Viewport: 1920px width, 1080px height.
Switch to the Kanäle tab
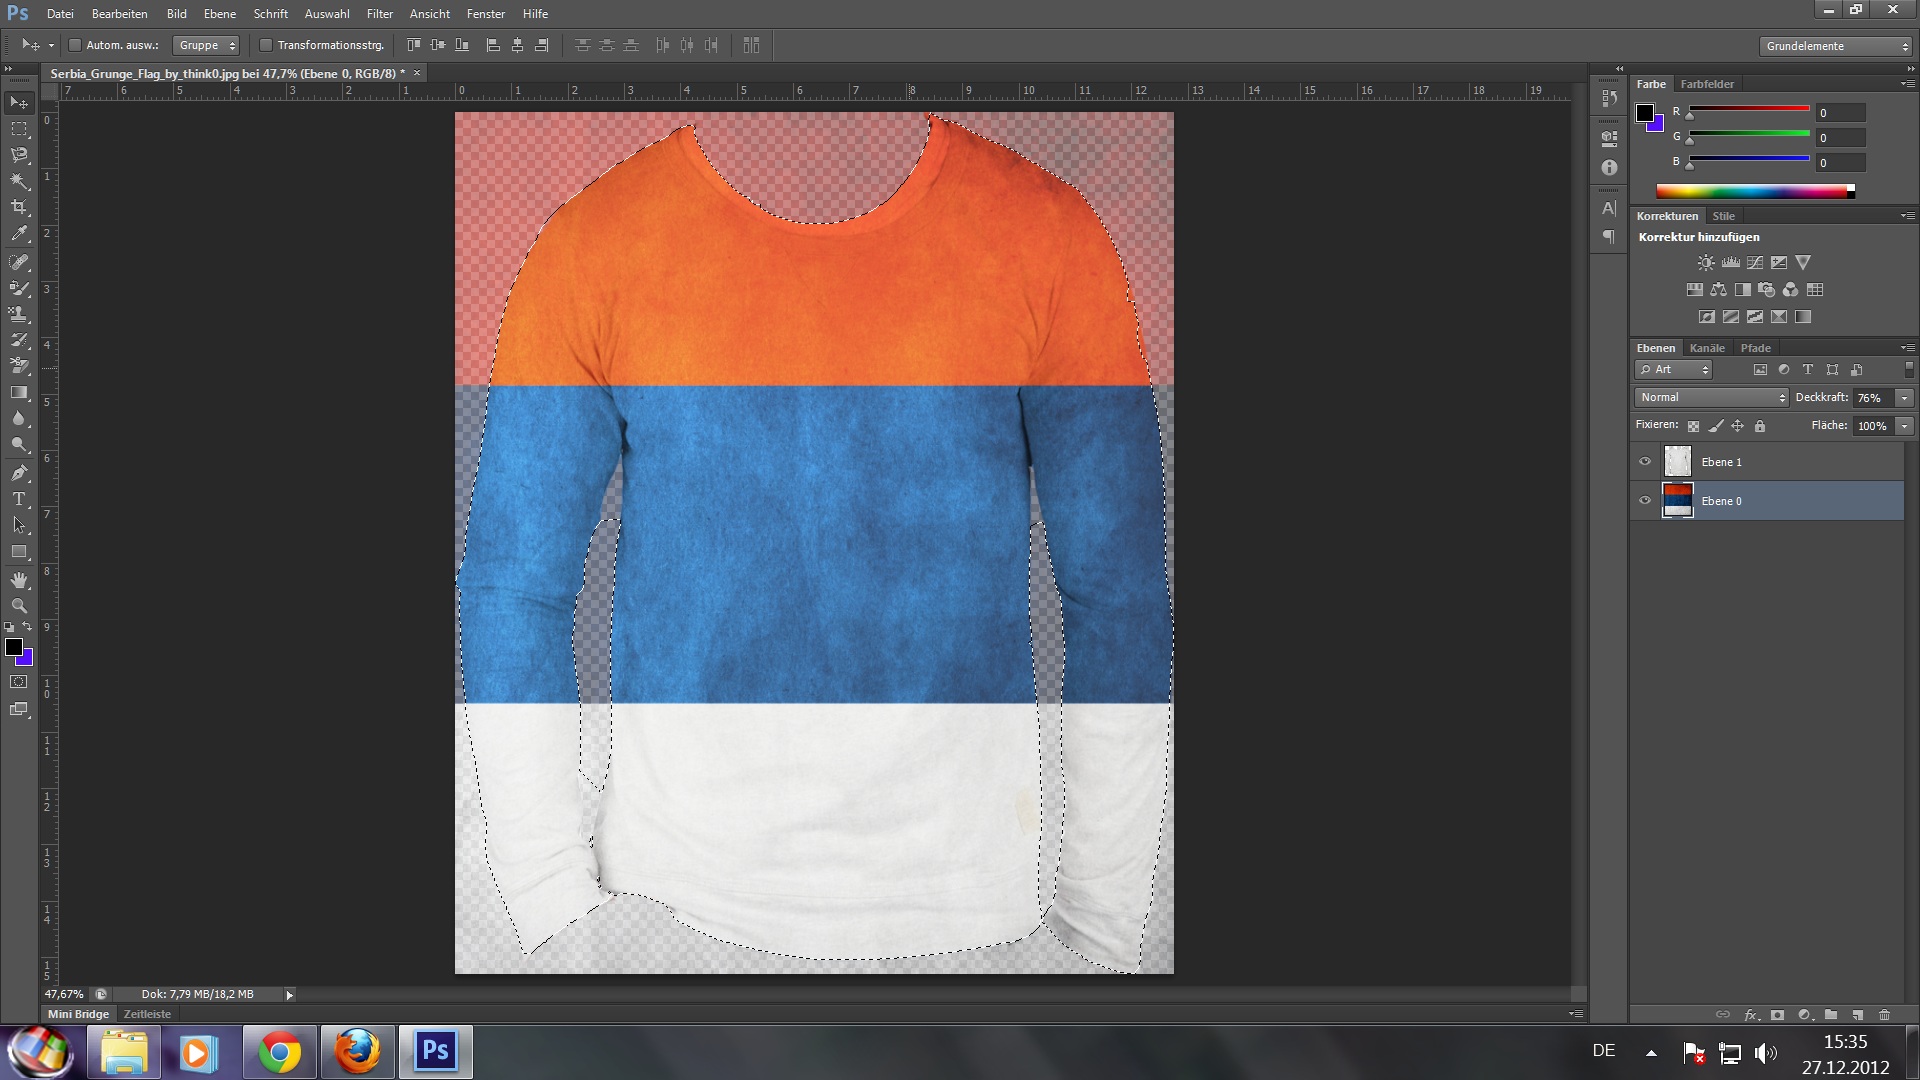pyautogui.click(x=1707, y=348)
